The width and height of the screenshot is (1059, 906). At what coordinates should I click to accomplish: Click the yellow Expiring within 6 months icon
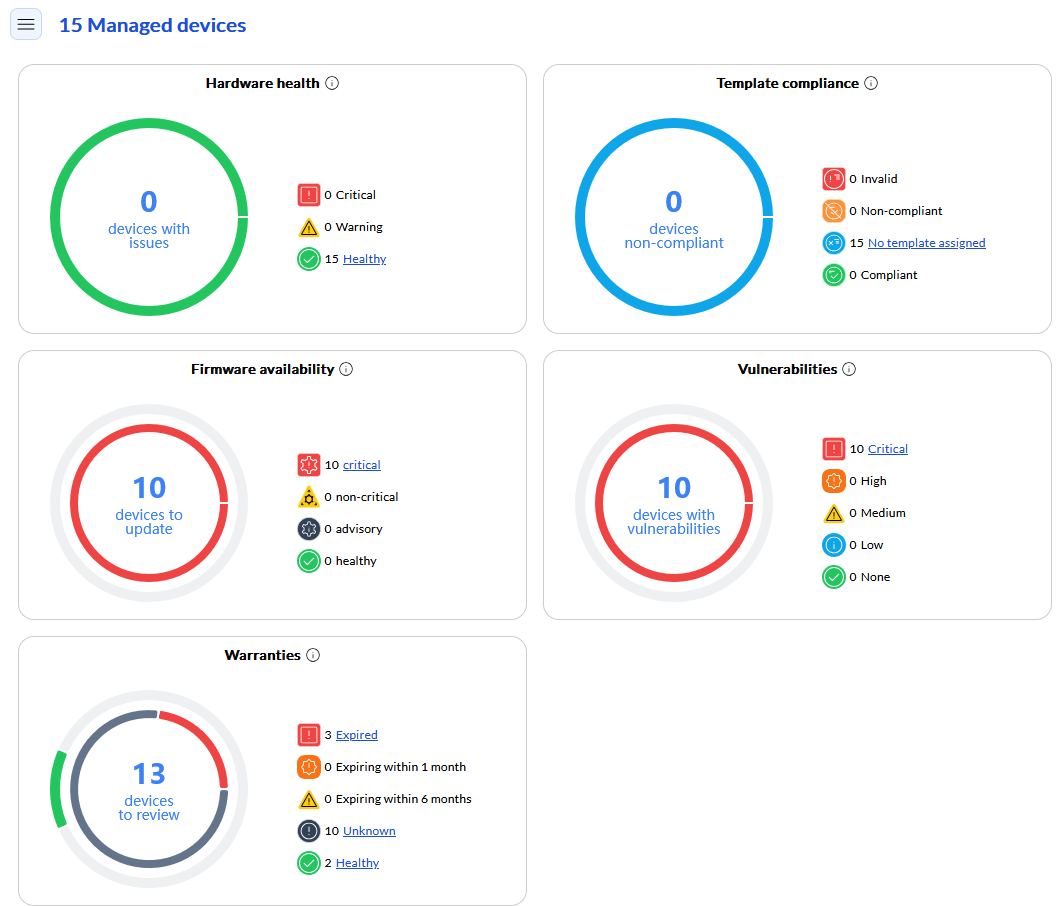tap(309, 799)
